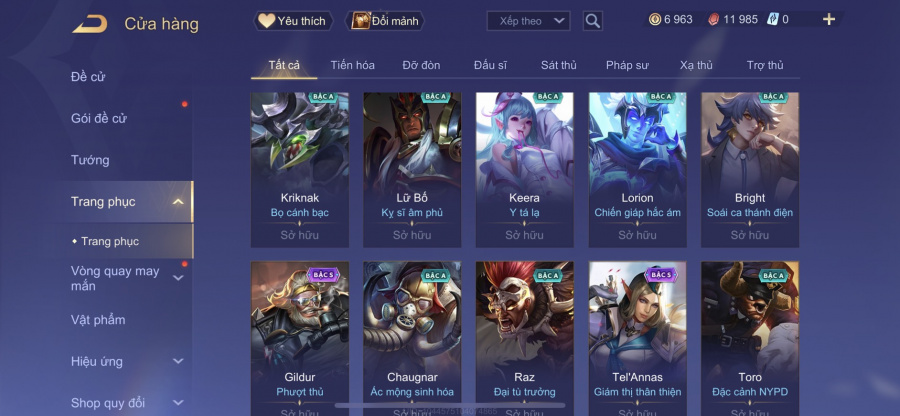Viewport: 900px width, 416px height.
Task: Select the Tiến hóa tab
Action: click(x=352, y=65)
